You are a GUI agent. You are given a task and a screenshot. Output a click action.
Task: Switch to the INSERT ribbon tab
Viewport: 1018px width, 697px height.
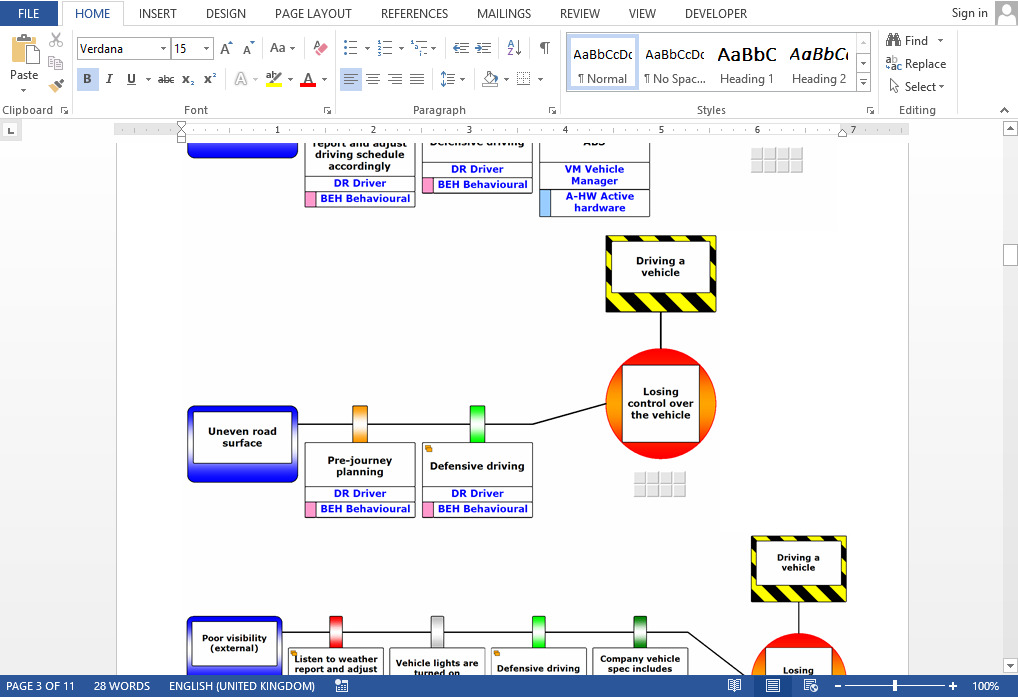pos(157,13)
